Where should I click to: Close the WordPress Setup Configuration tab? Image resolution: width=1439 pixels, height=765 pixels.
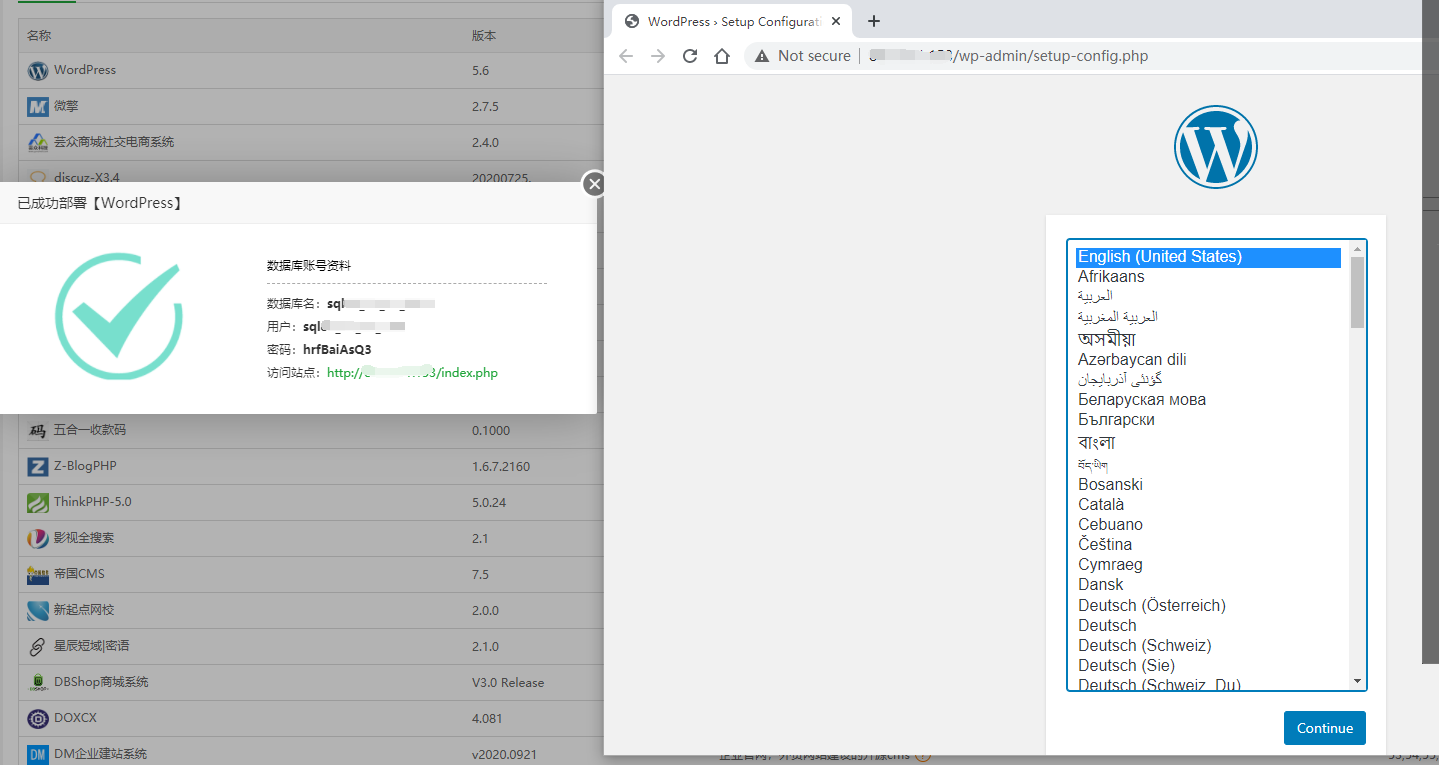click(x=836, y=21)
